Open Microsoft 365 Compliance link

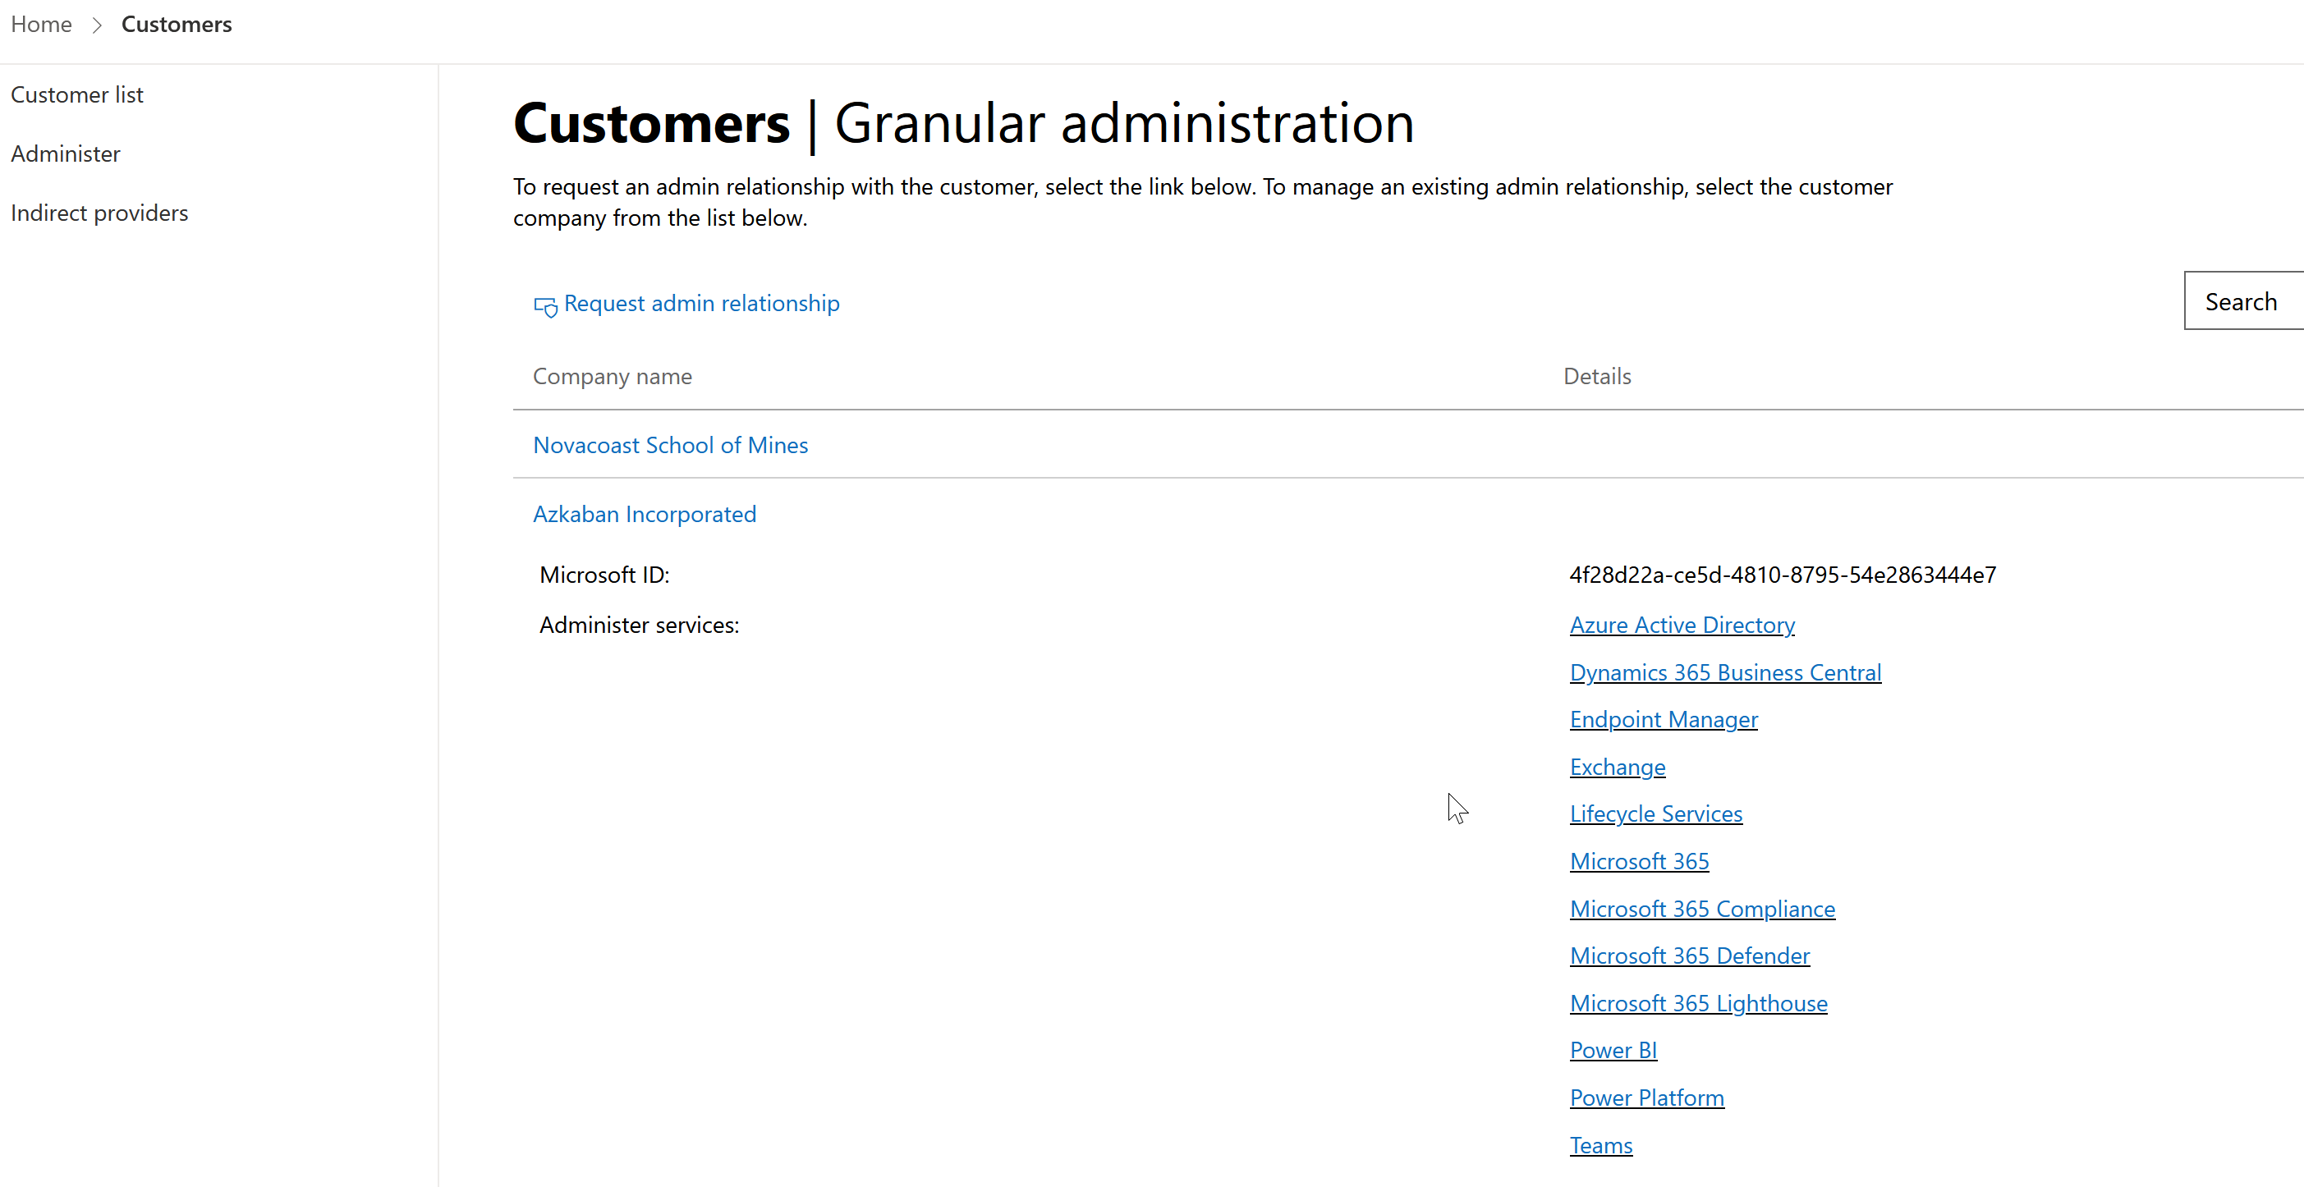(1702, 909)
